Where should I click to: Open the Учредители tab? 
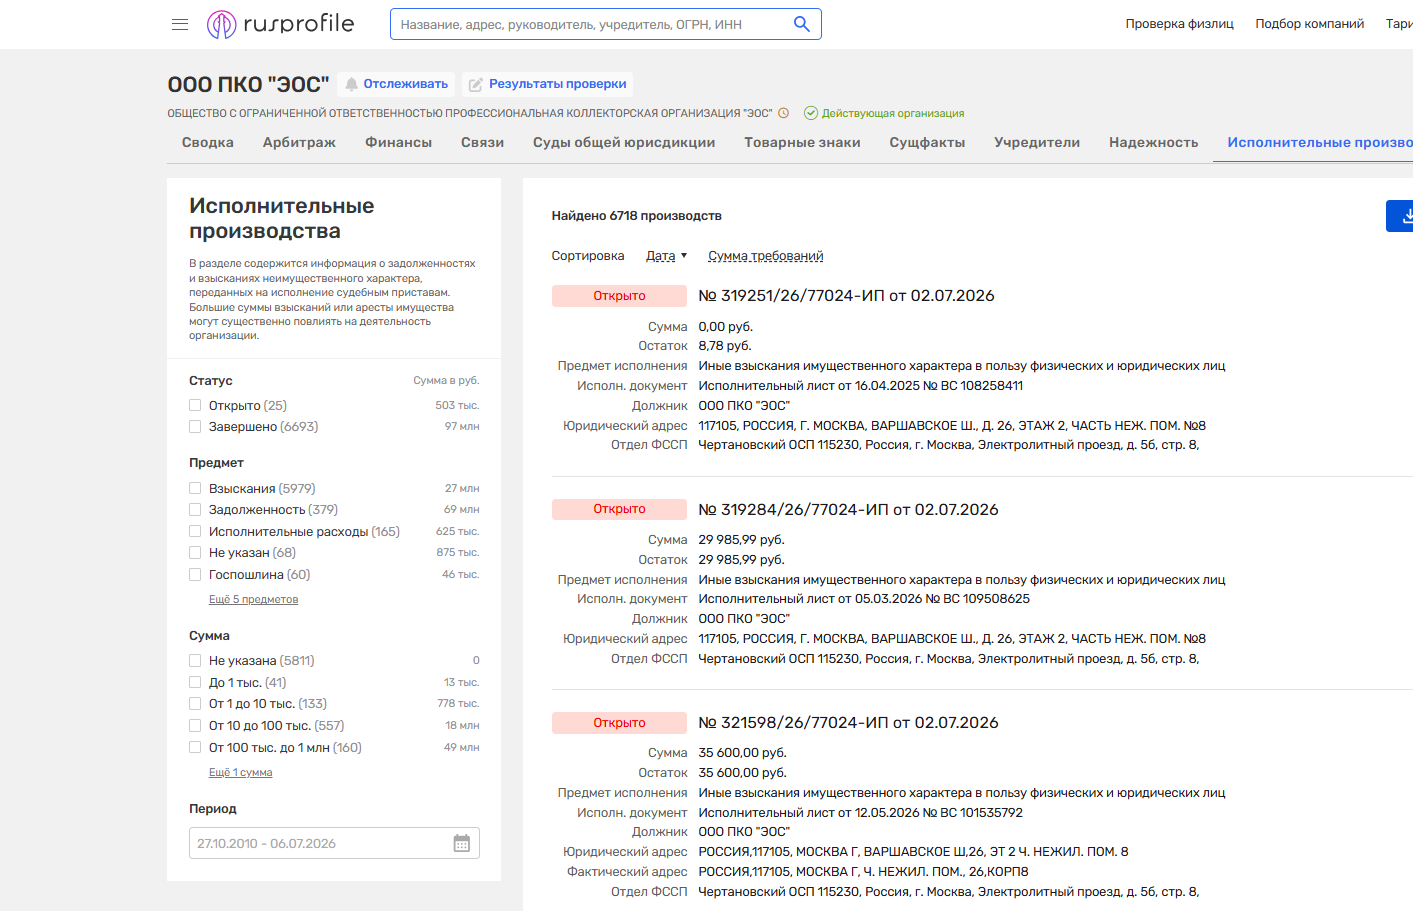tap(1037, 142)
